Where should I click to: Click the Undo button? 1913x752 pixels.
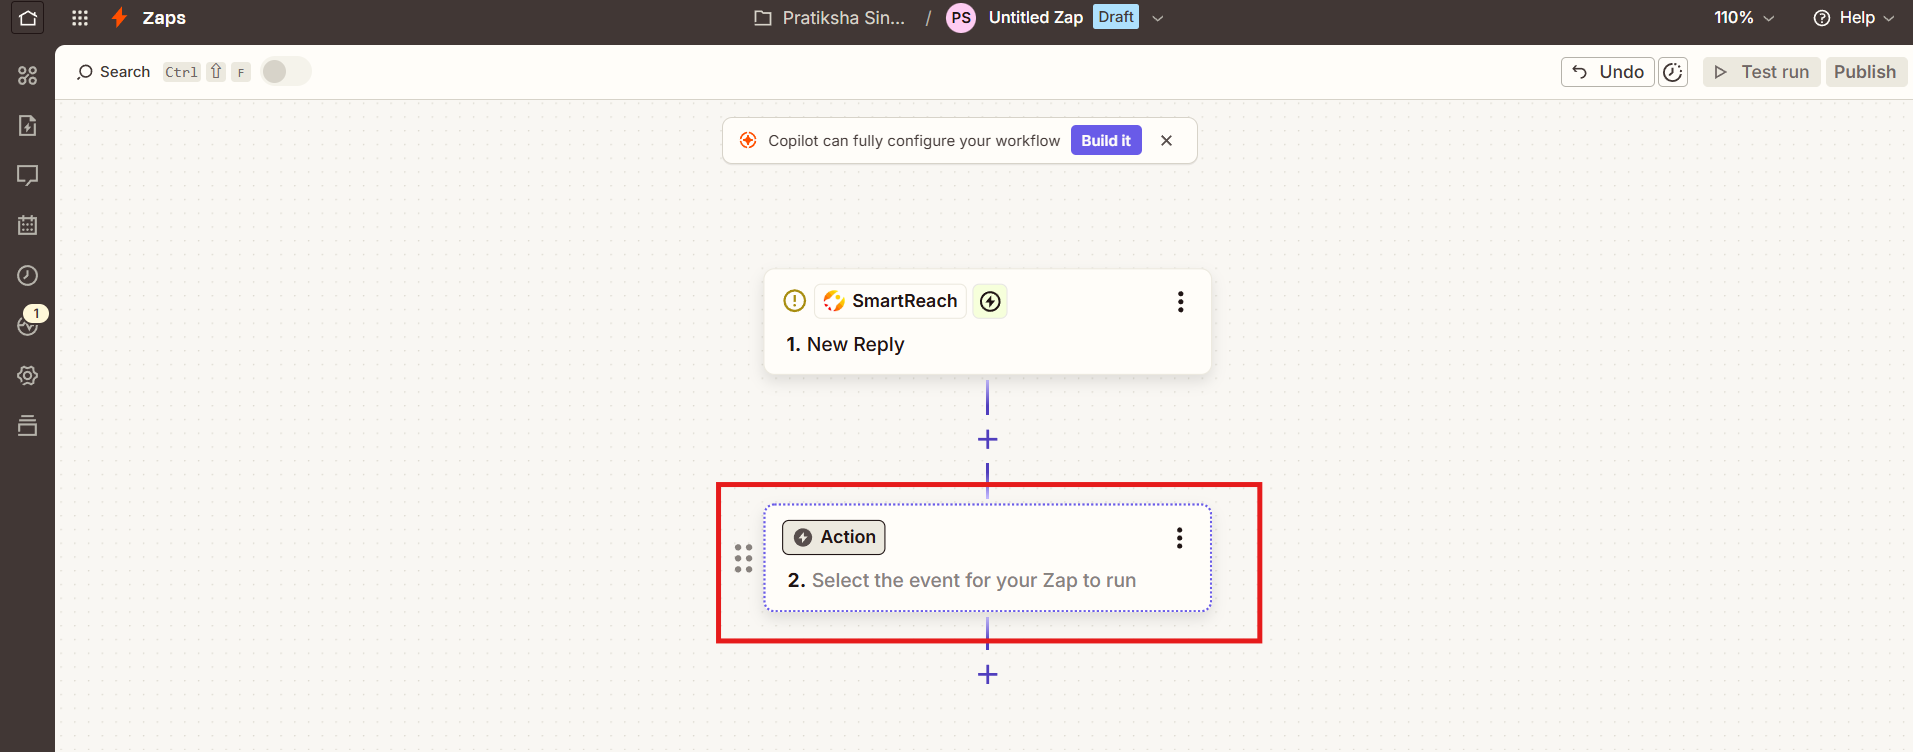(1607, 72)
